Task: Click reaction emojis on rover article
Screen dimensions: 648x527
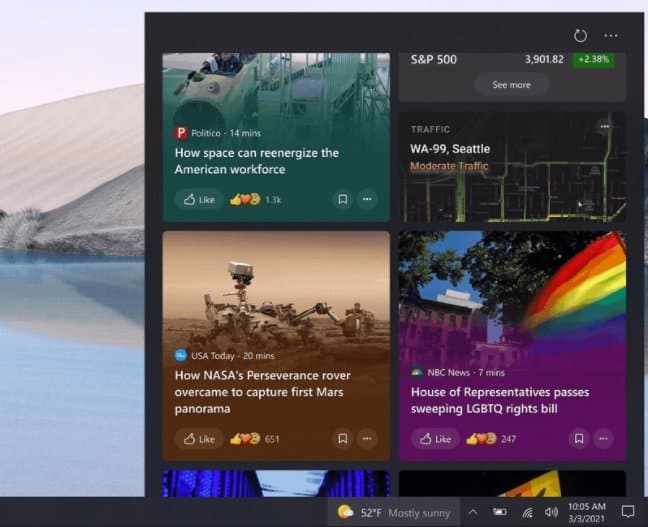Action: 245,439
